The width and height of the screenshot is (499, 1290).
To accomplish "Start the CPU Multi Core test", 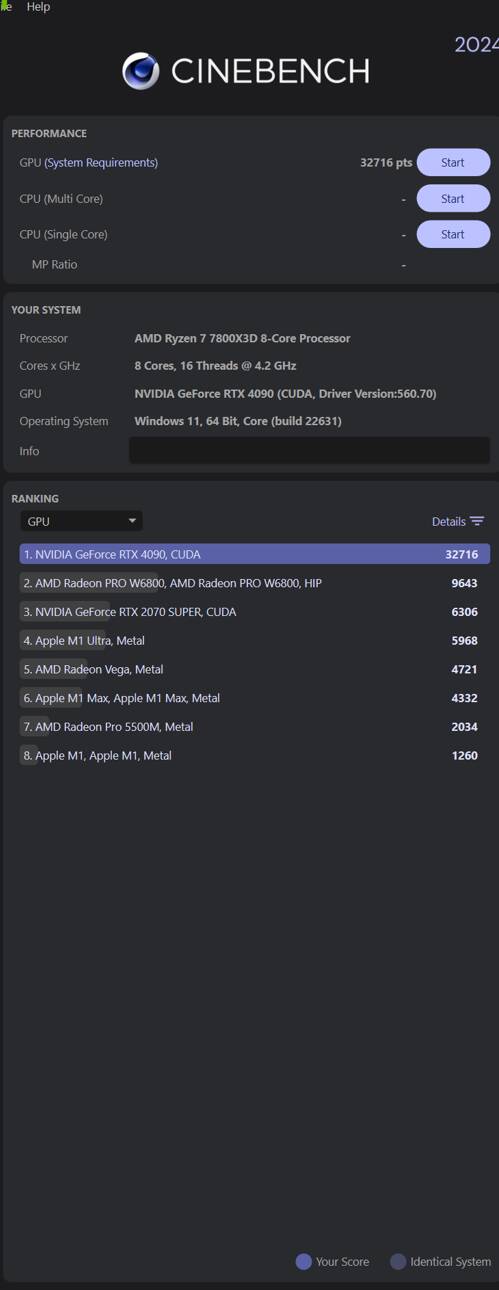I will (x=453, y=198).
